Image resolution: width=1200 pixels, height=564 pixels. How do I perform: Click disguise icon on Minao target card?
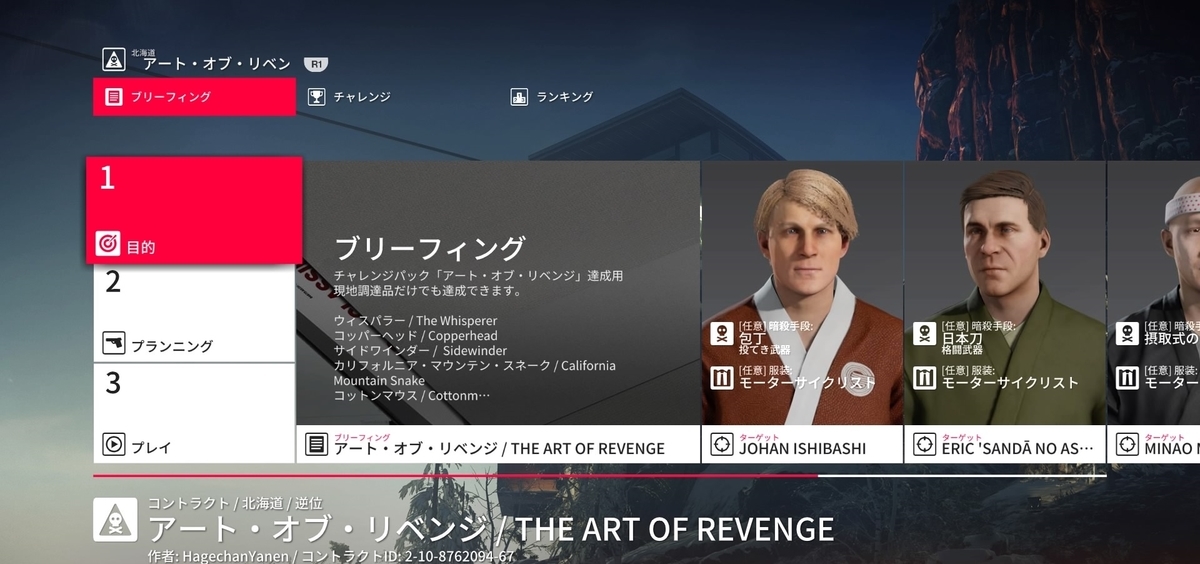pyautogui.click(x=1127, y=377)
